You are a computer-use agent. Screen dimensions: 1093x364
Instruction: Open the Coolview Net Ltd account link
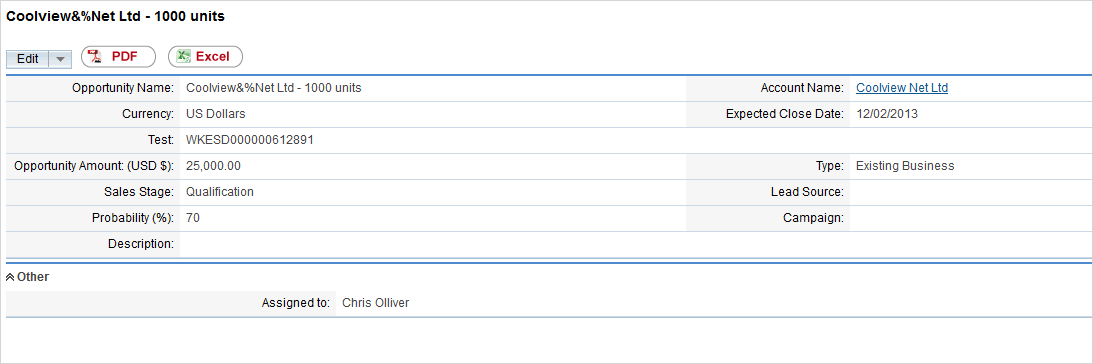(x=902, y=88)
